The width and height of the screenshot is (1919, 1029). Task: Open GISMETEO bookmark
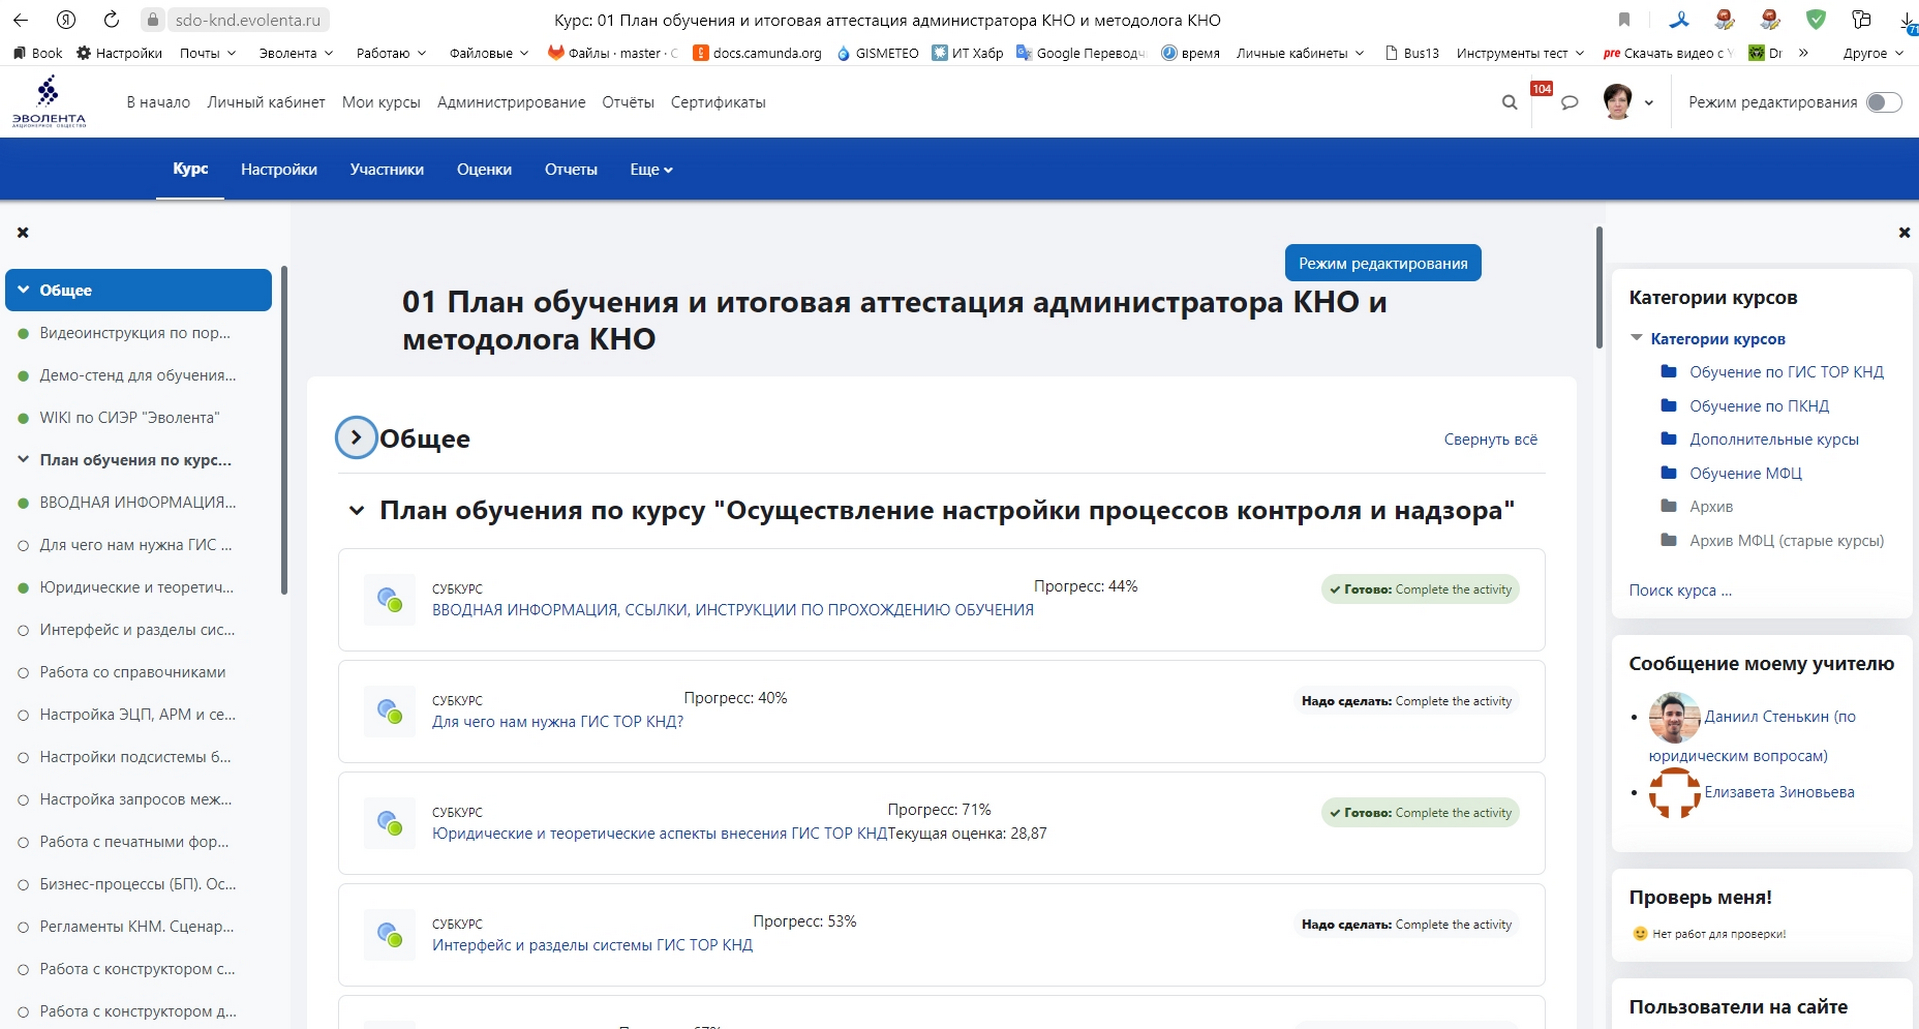pos(877,53)
